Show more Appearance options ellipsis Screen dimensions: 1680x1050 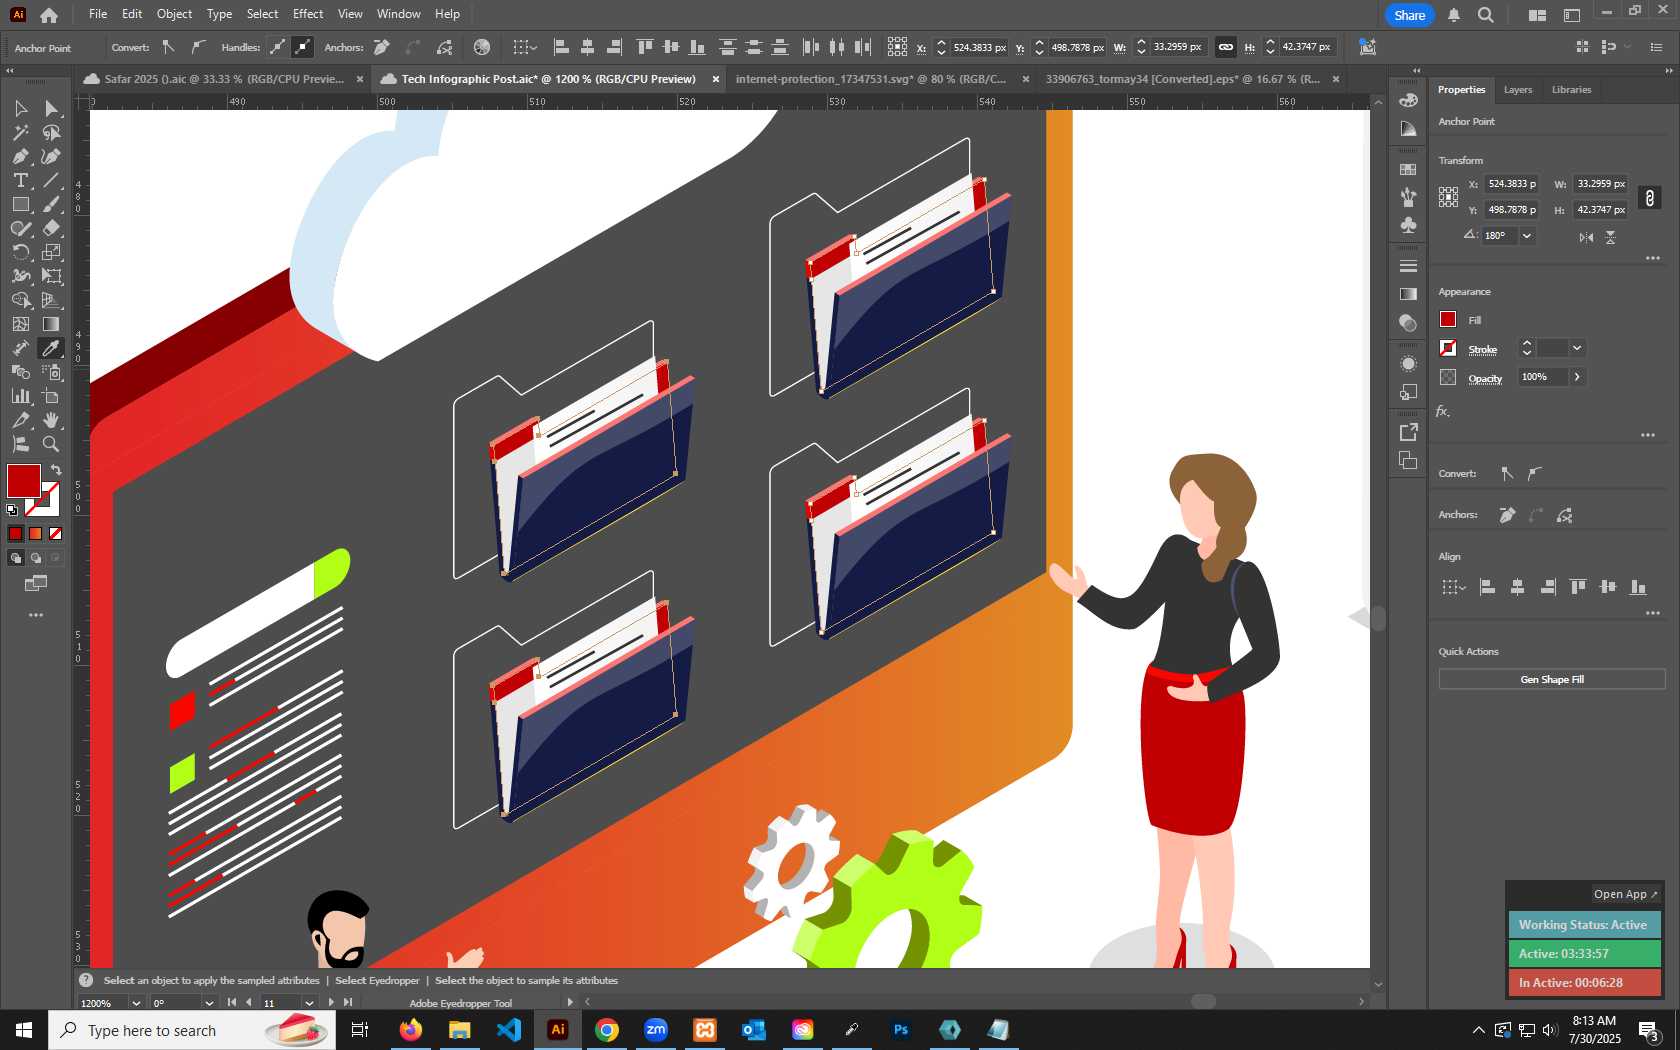(1648, 435)
